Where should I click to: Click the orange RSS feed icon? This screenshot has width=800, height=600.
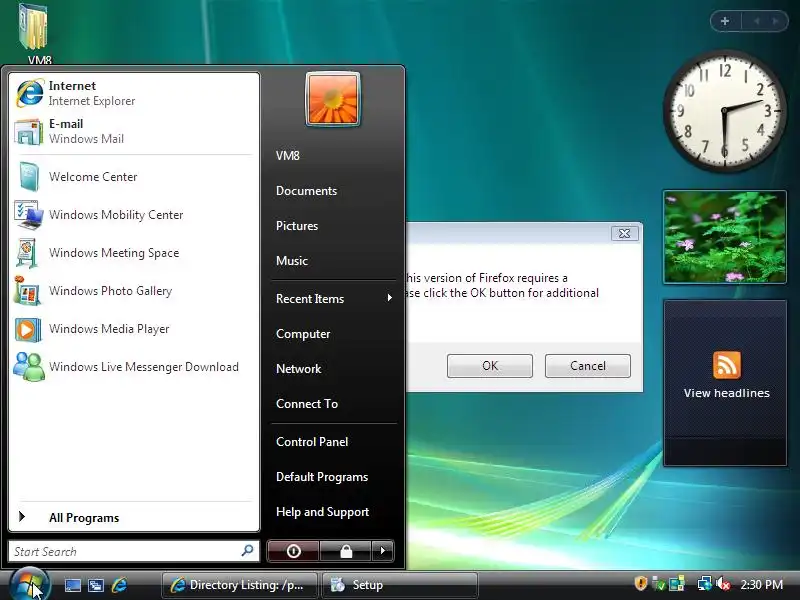pyautogui.click(x=727, y=365)
